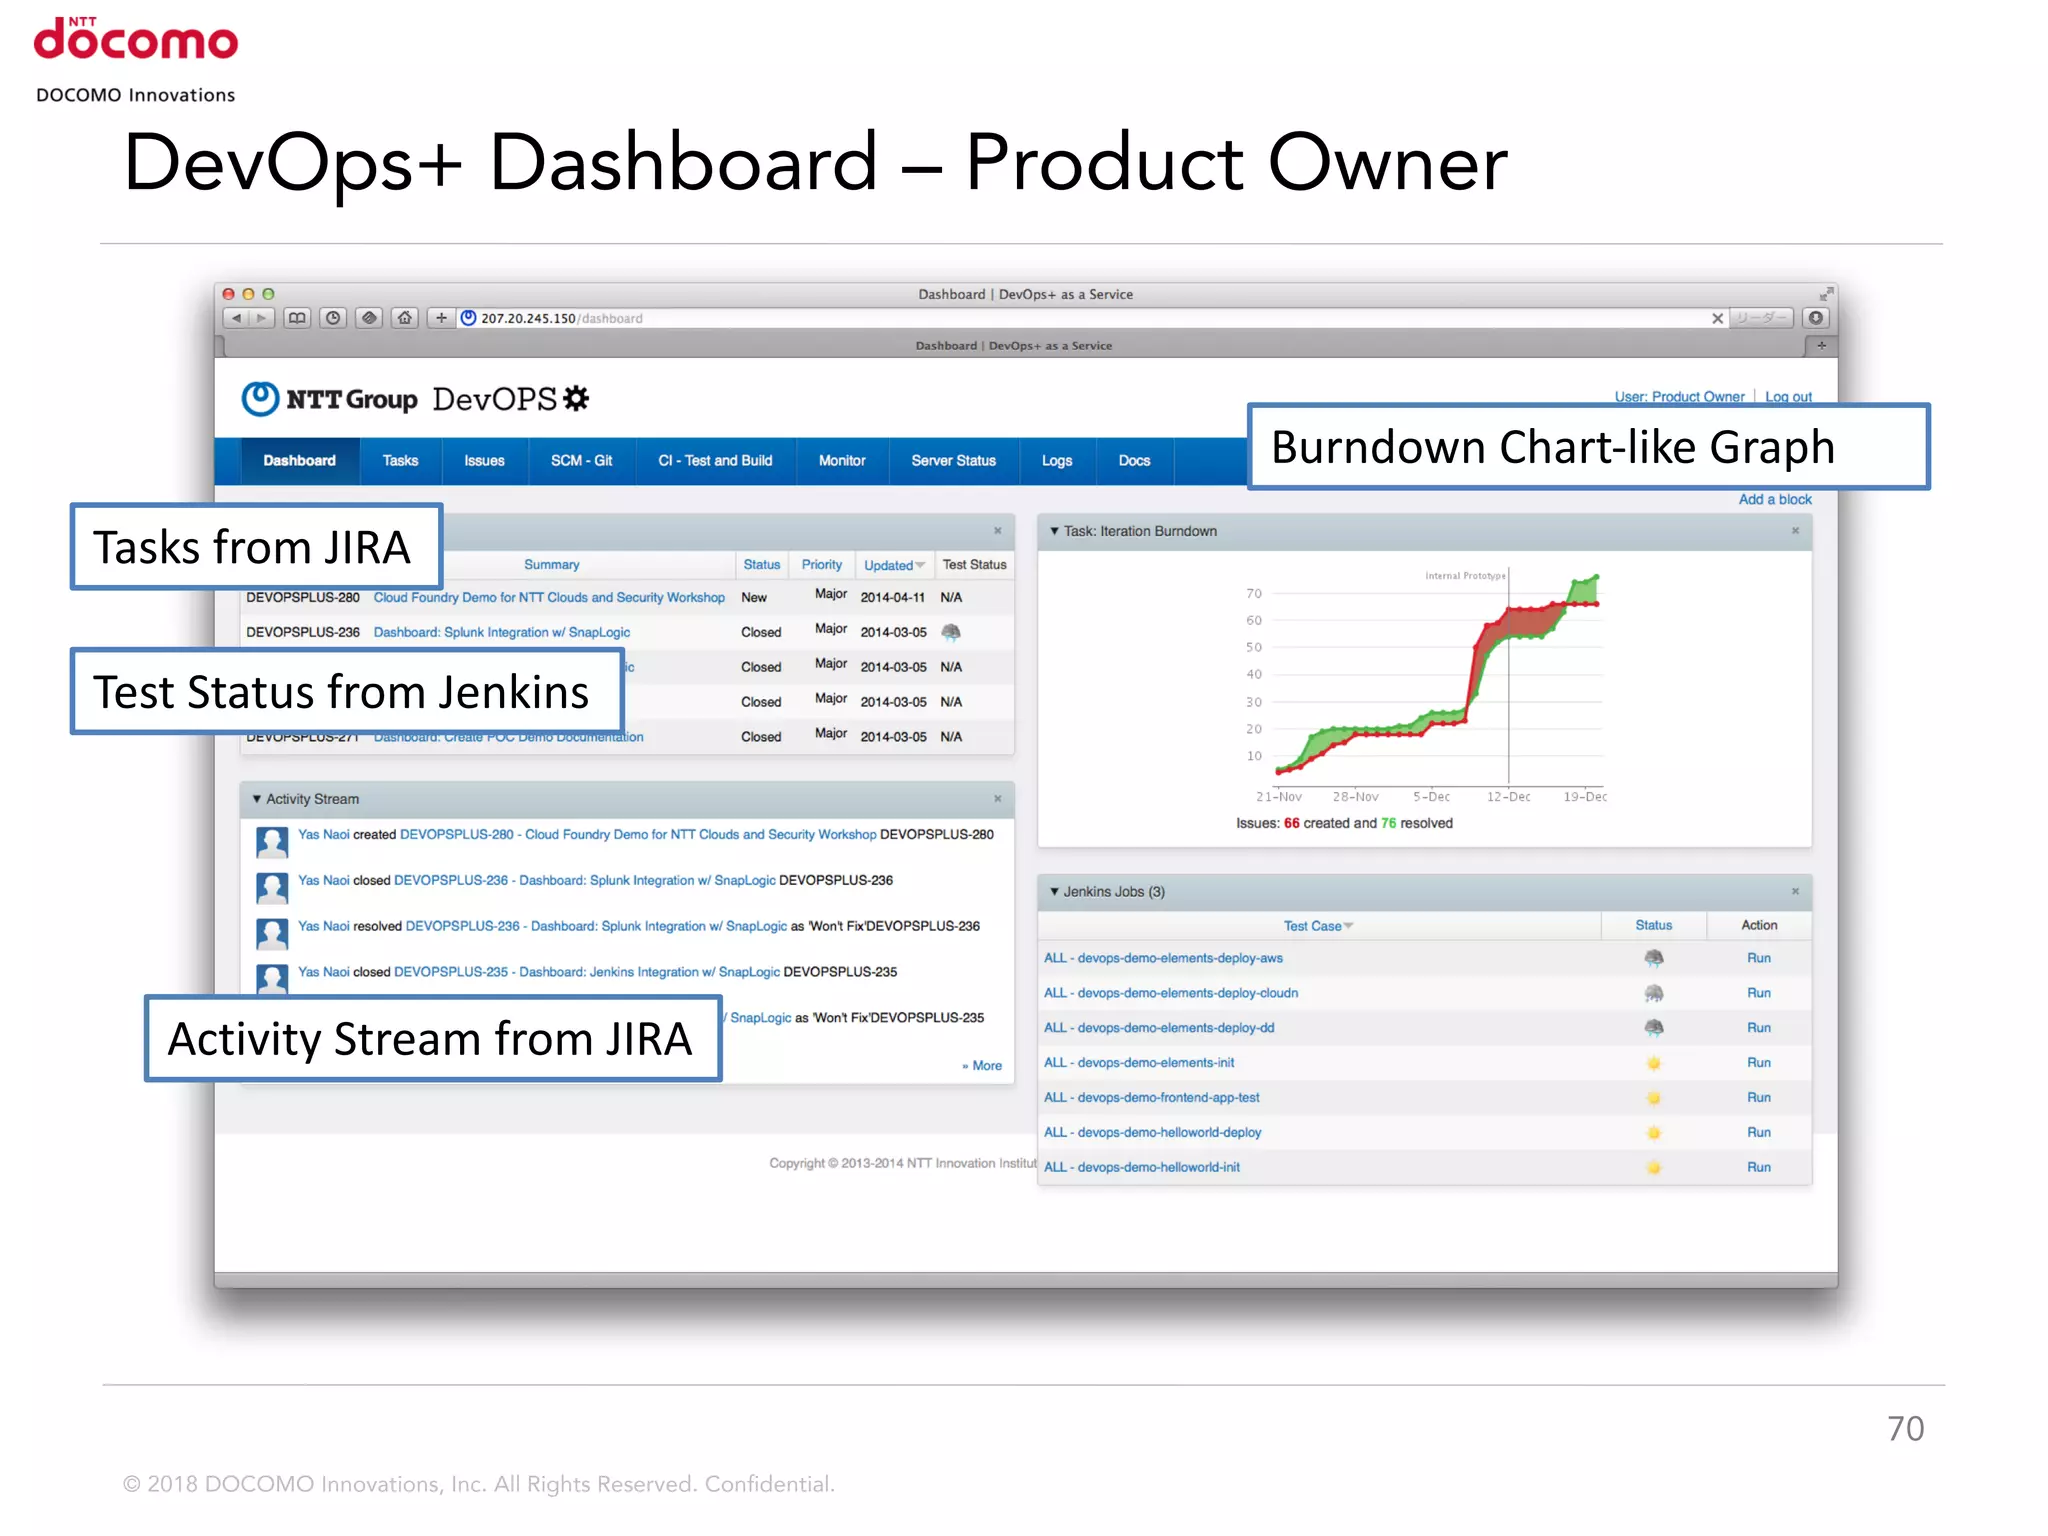Open the SCM - Git navigation tab
This screenshot has height=1536, width=2048.
(581, 461)
